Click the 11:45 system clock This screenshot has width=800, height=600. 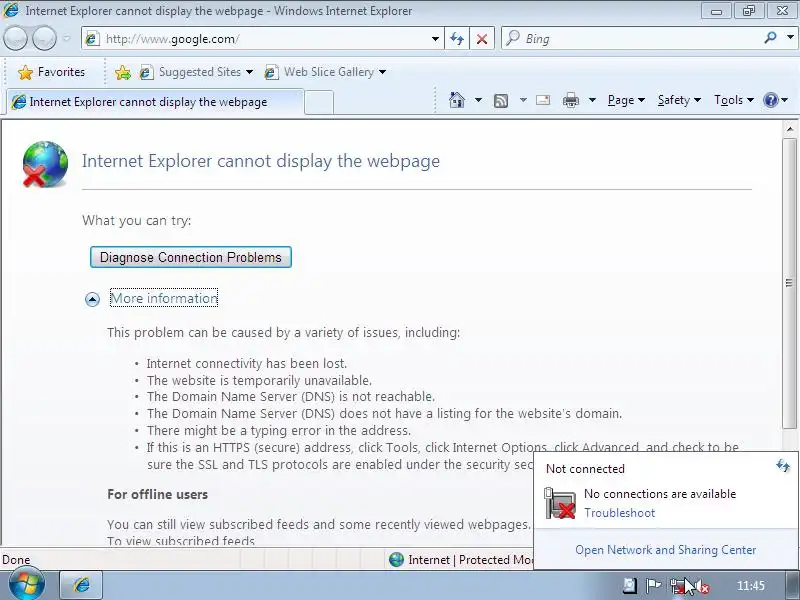751,586
